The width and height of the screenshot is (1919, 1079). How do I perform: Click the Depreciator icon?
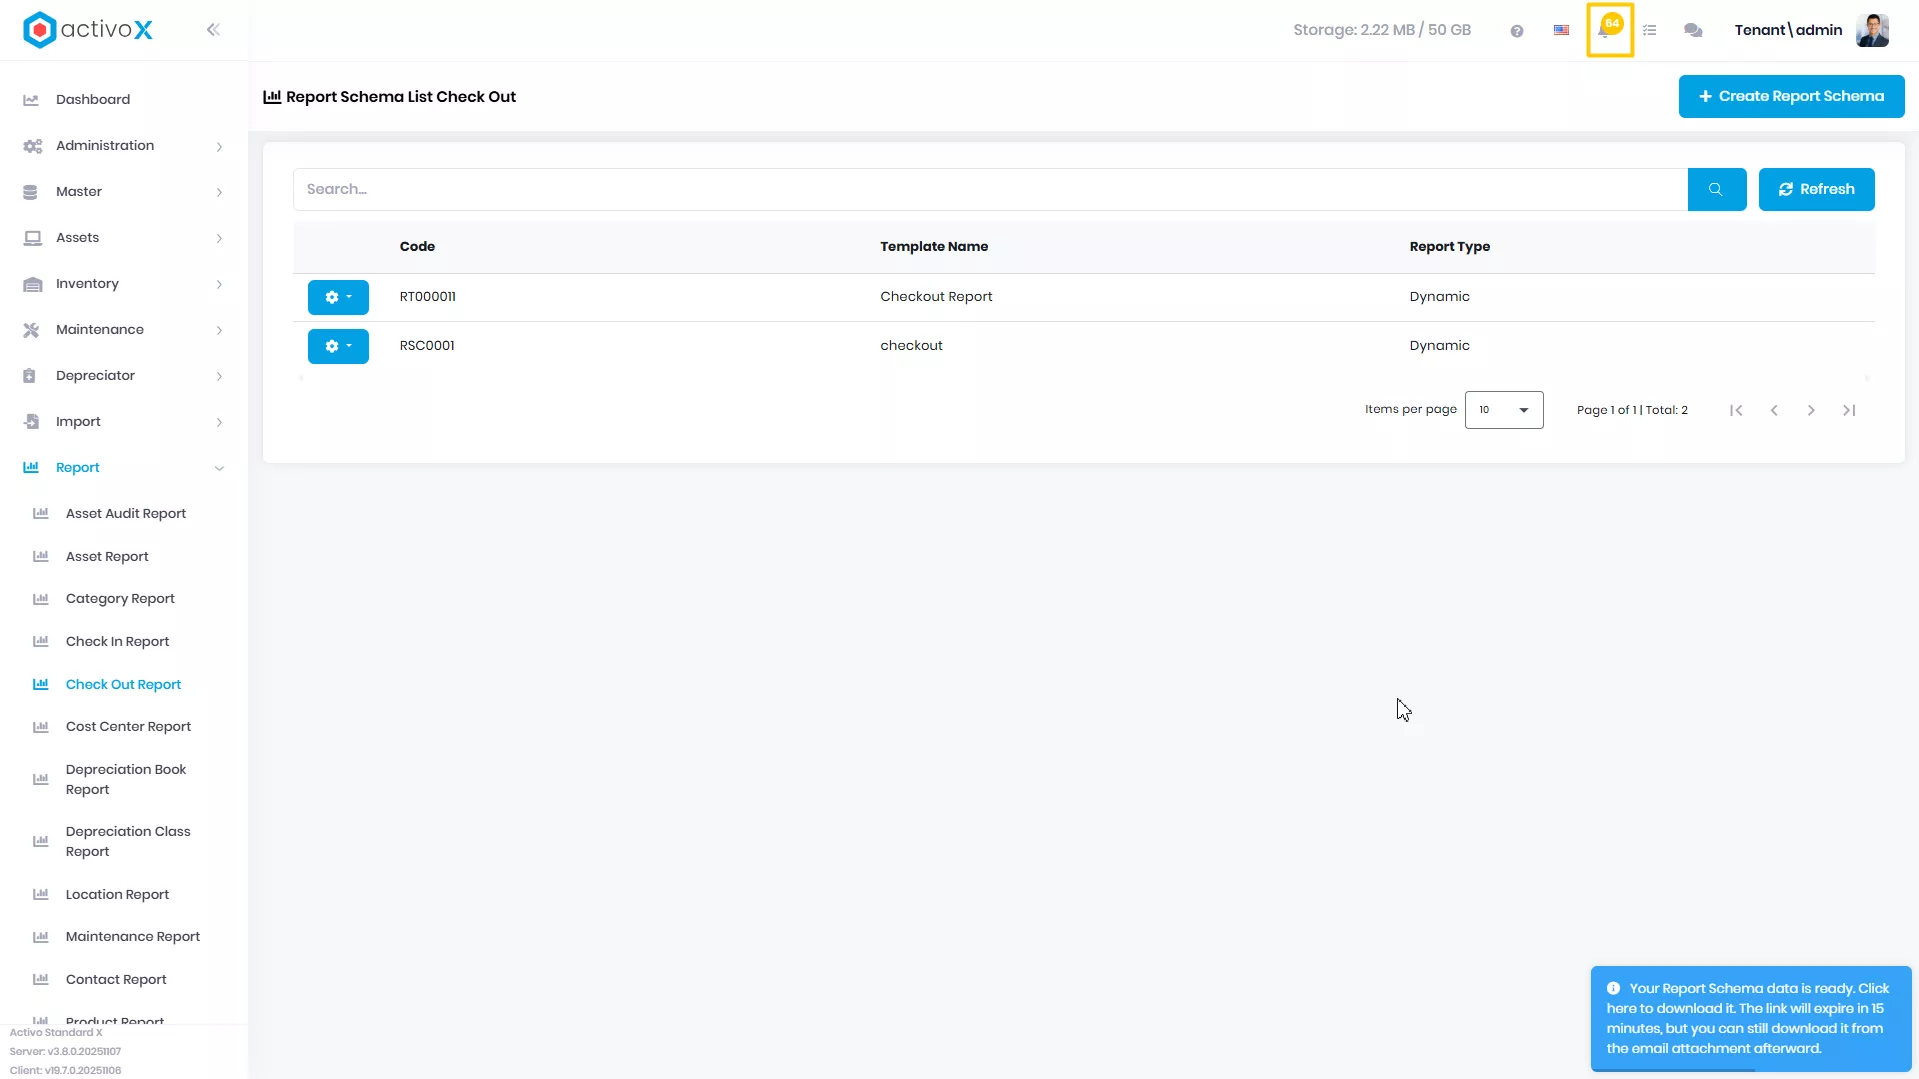click(x=29, y=376)
